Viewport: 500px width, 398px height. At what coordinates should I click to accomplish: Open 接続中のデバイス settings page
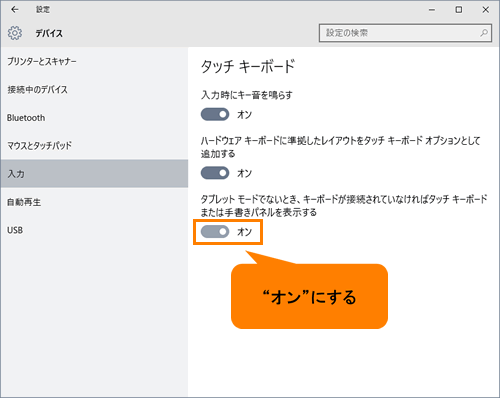click(x=94, y=89)
